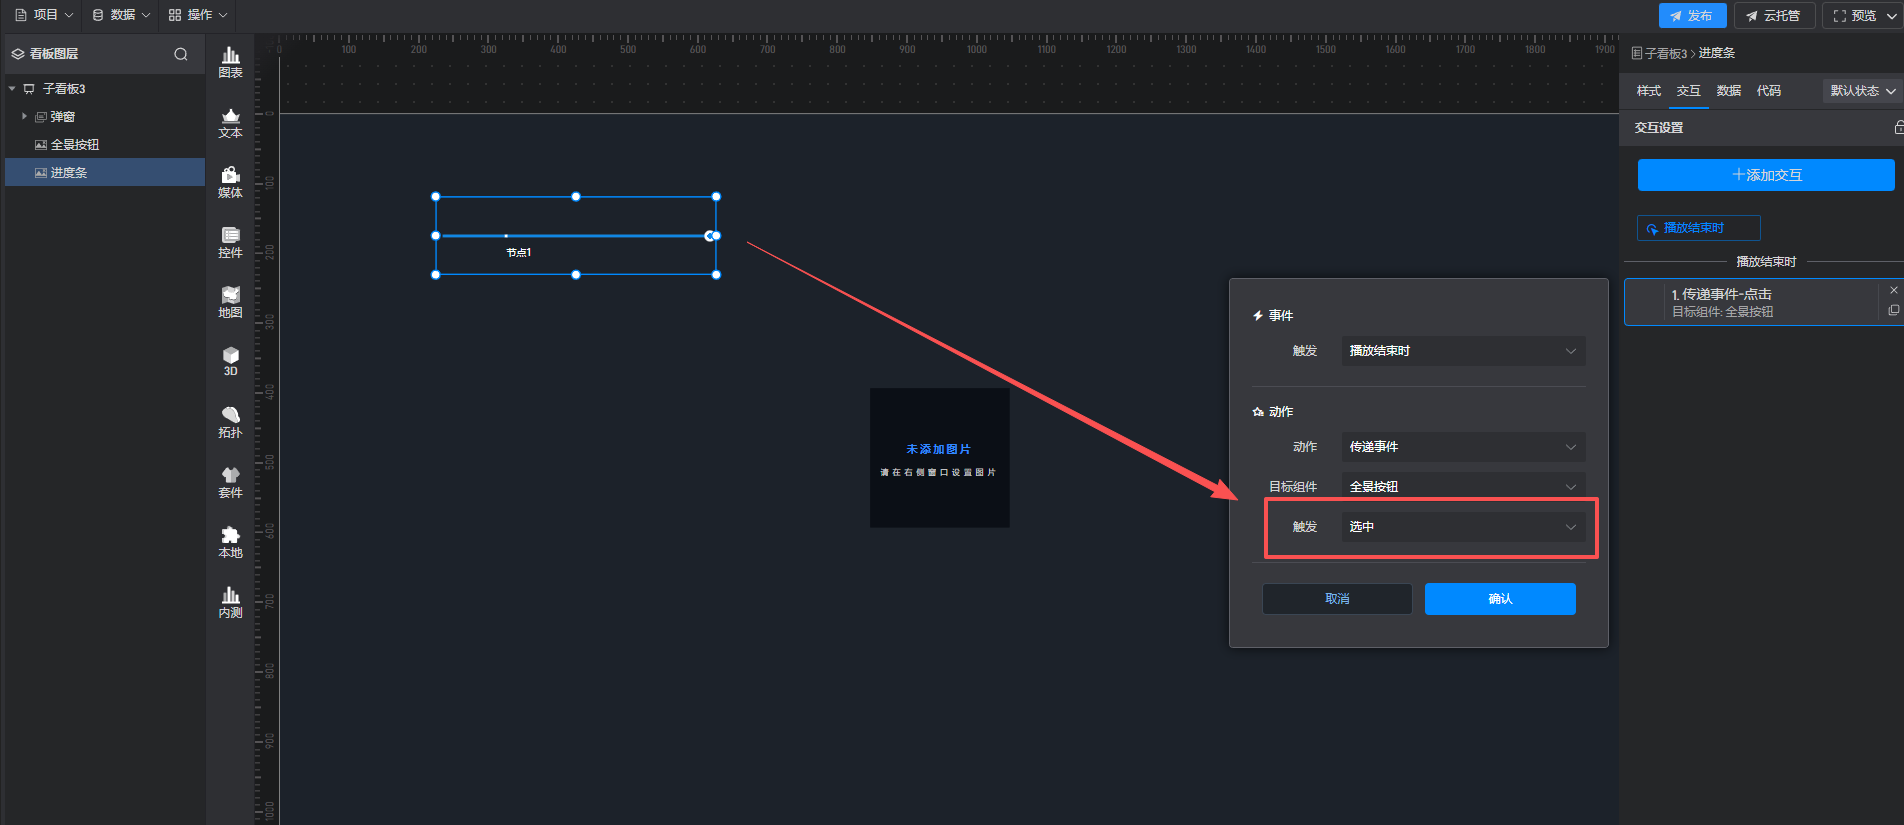Search layers with the magnifier icon
The image size is (1904, 825).
181,54
